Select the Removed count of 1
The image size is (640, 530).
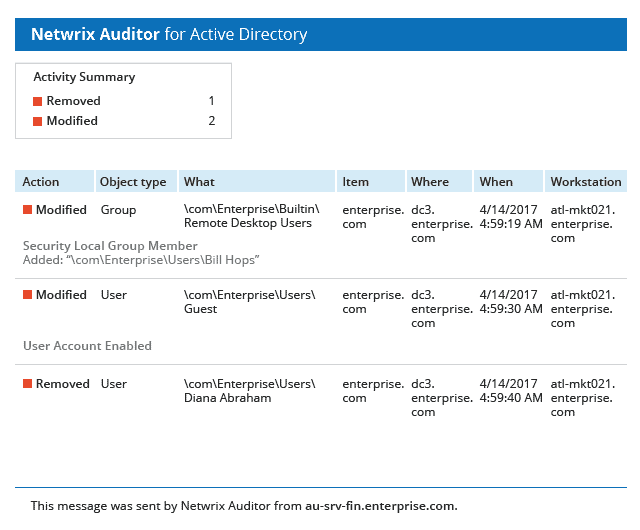point(211,101)
